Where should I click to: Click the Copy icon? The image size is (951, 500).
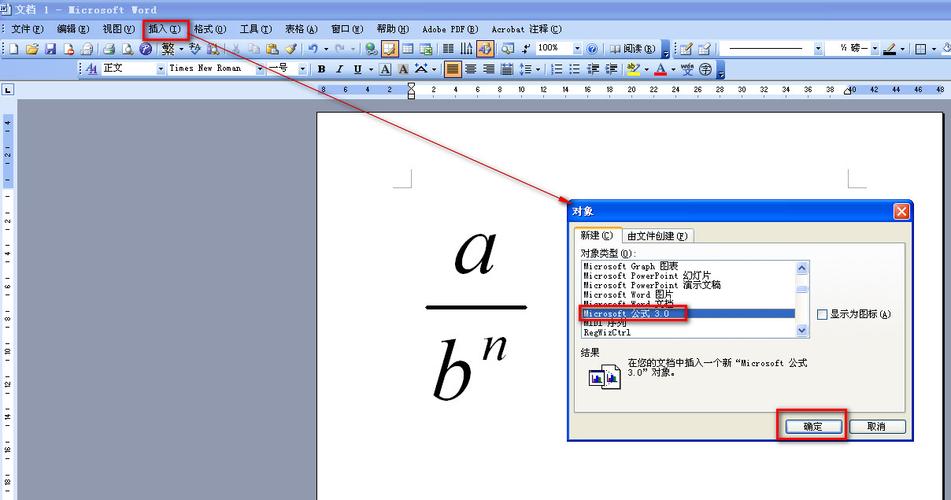254,49
